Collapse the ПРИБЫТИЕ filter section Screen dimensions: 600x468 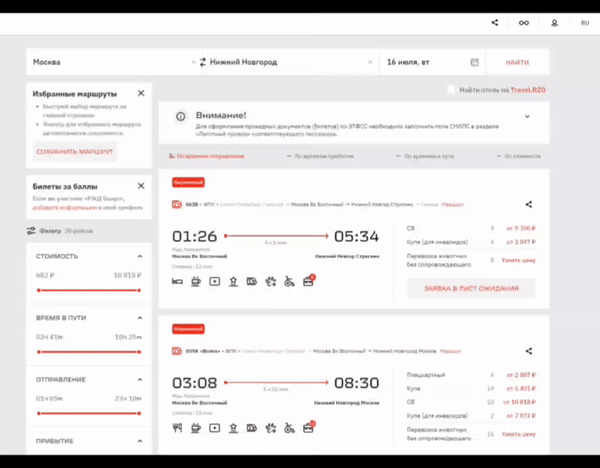[140, 441]
